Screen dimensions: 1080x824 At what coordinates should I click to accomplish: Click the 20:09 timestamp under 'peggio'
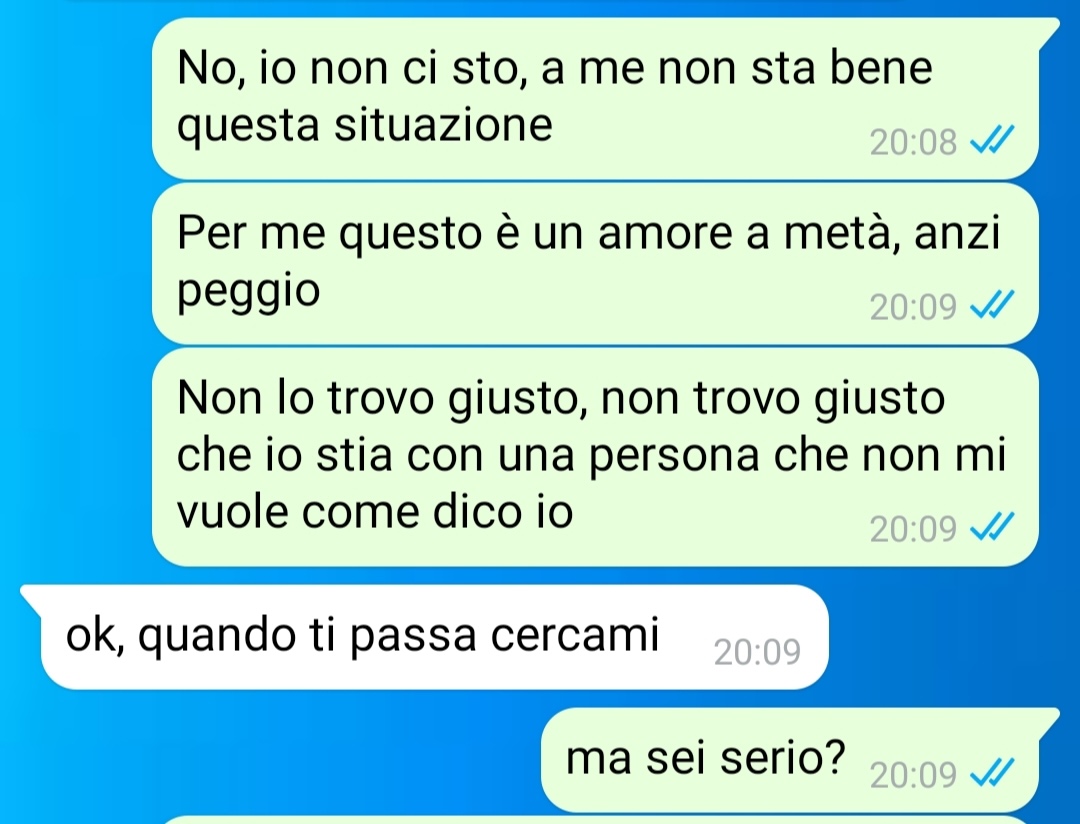(913, 307)
